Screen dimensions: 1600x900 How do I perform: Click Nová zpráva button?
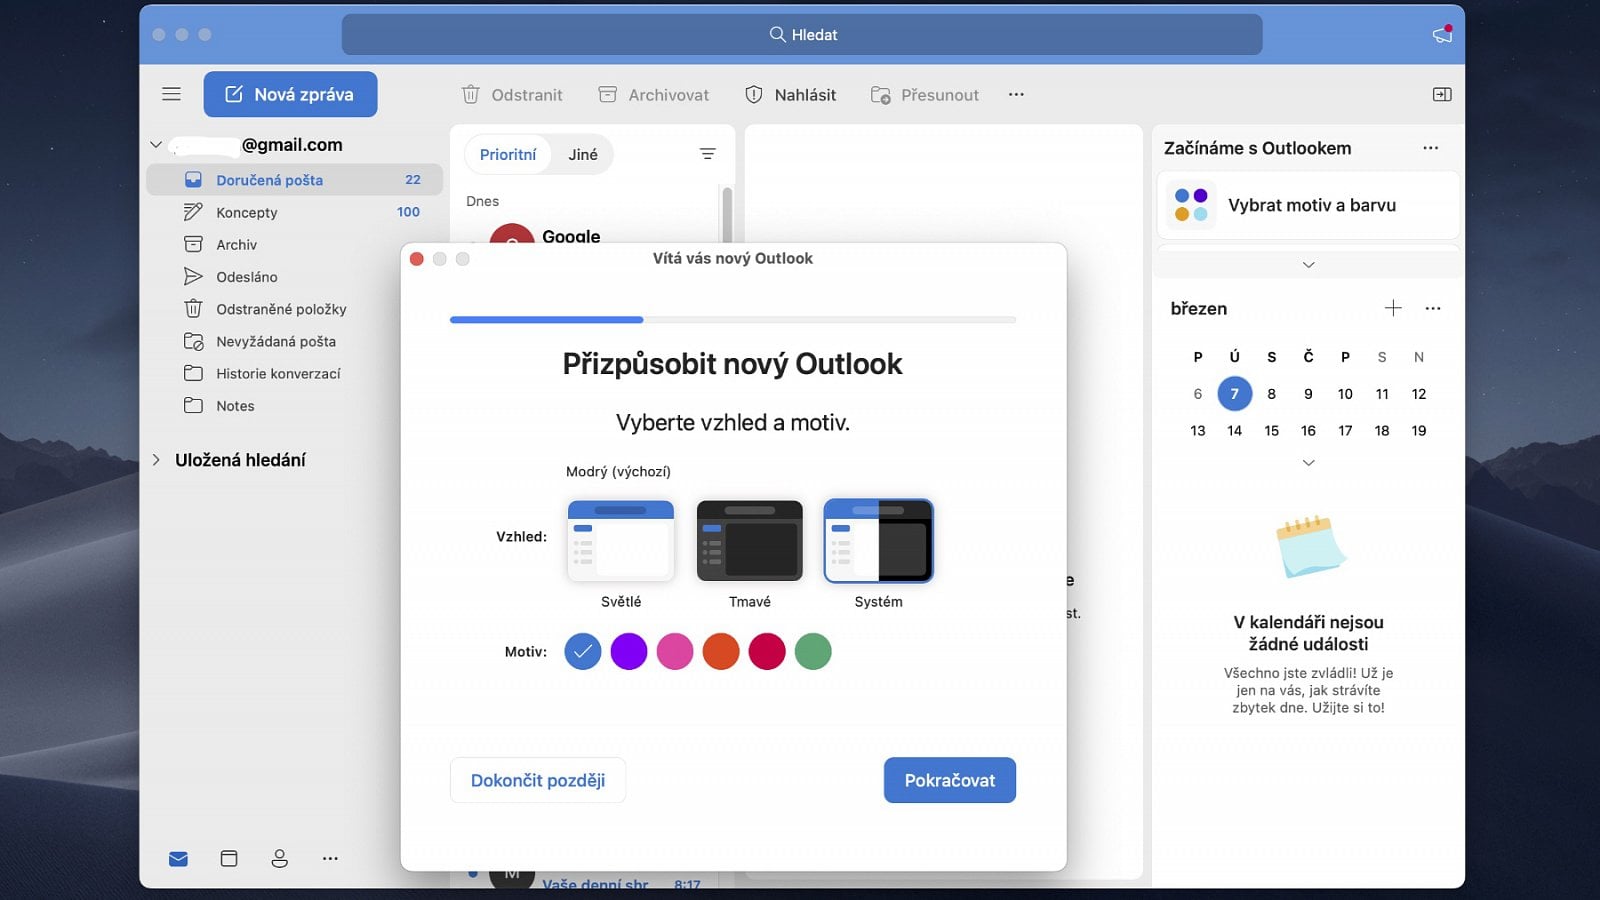[290, 94]
